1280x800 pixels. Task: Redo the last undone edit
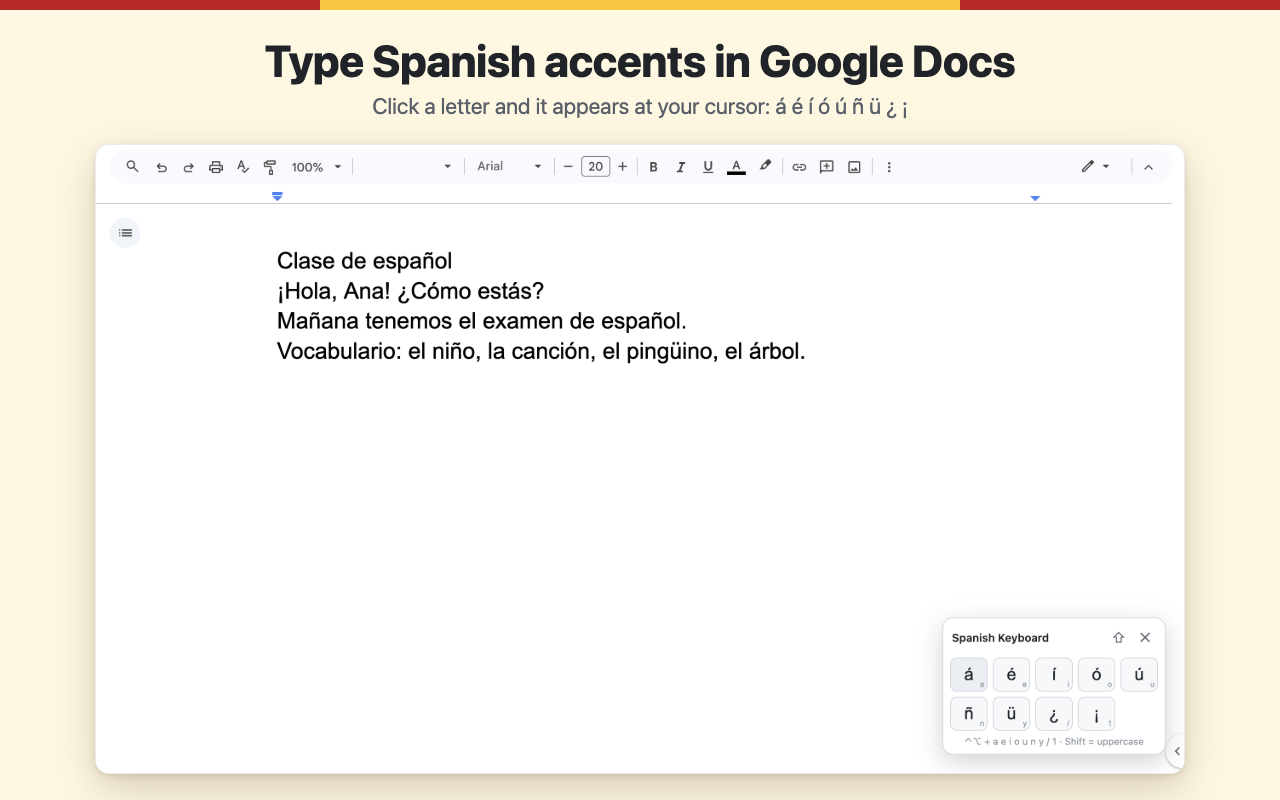point(188,167)
